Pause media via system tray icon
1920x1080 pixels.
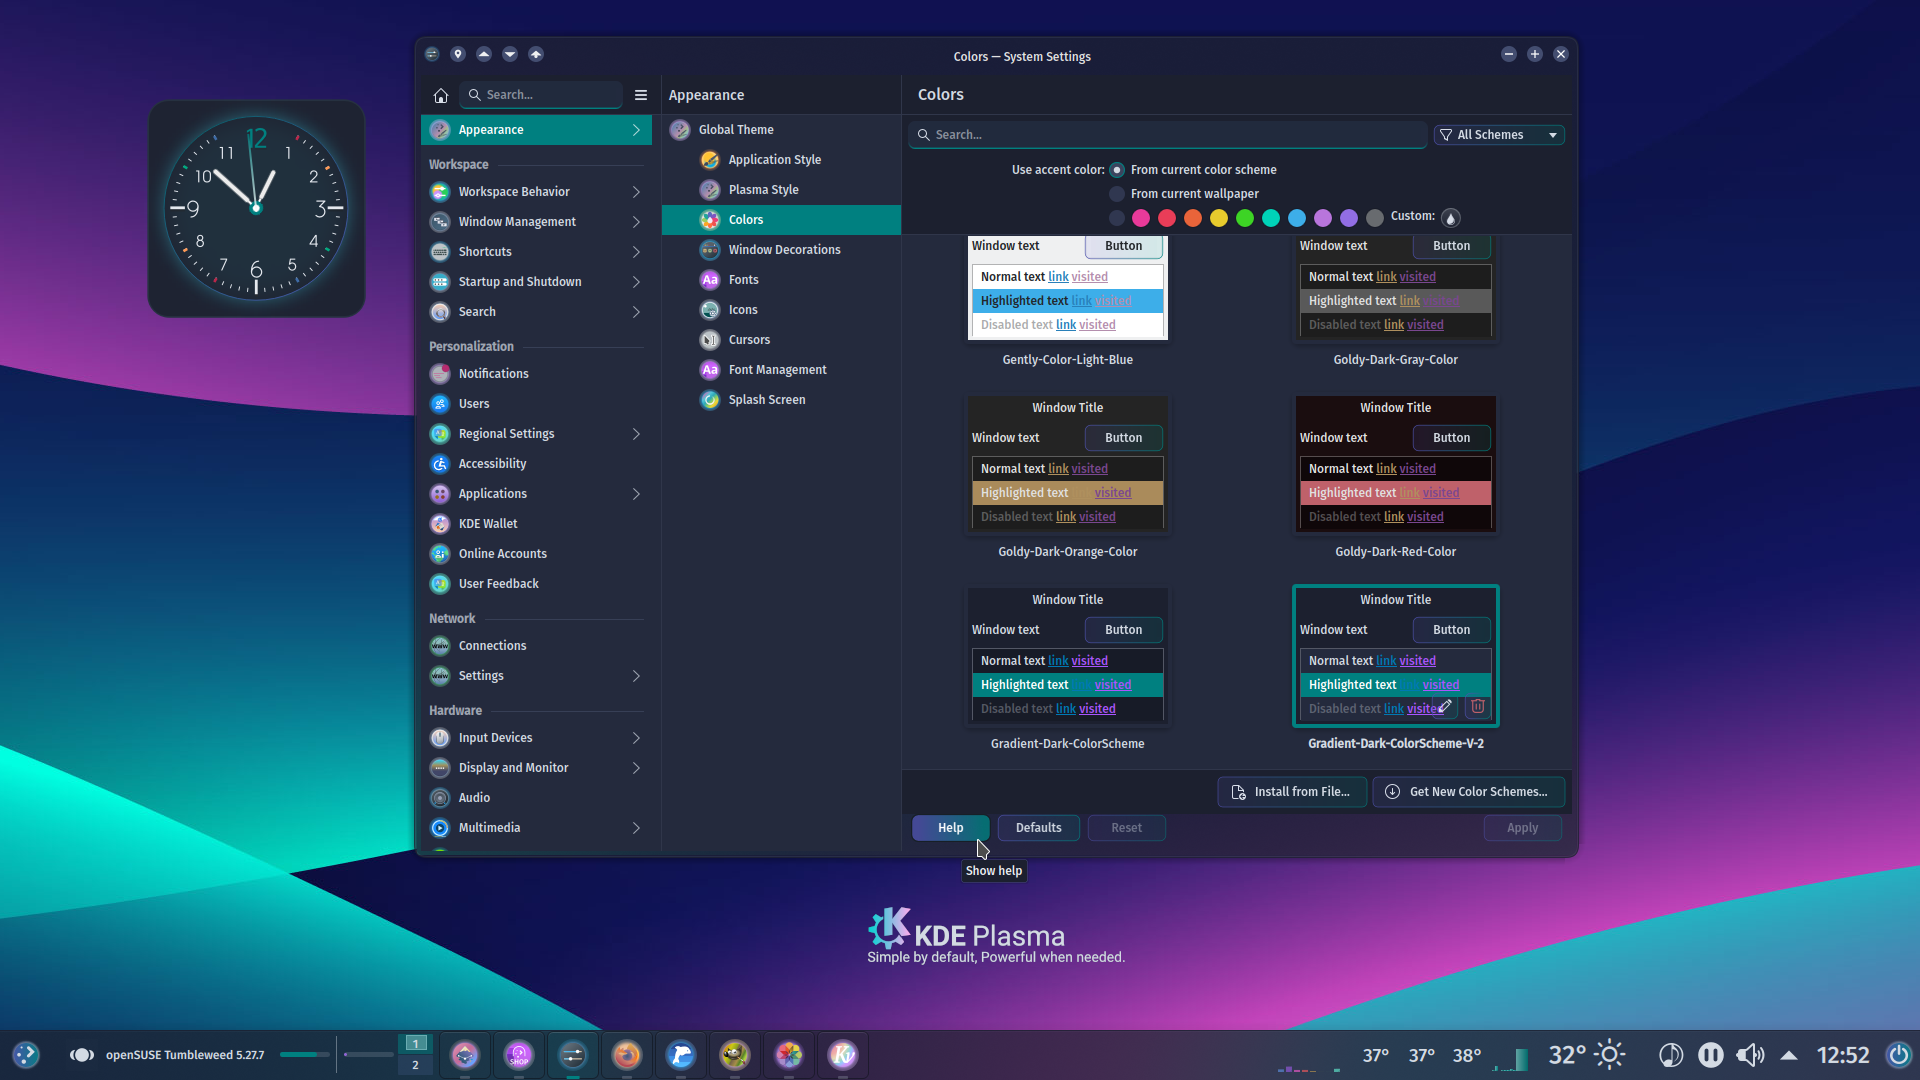click(x=1711, y=1054)
